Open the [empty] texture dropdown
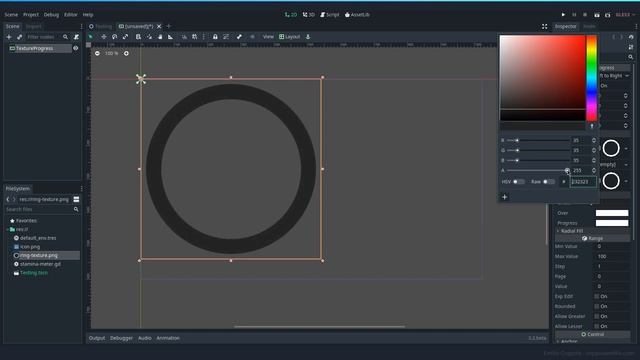This screenshot has height=360, width=640. click(614, 164)
